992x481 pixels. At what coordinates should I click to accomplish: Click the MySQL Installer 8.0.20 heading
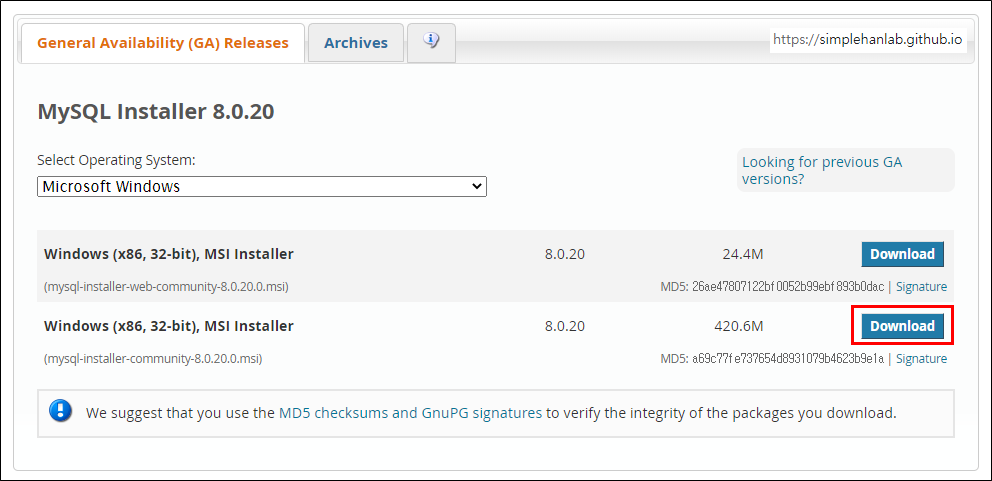coord(156,112)
